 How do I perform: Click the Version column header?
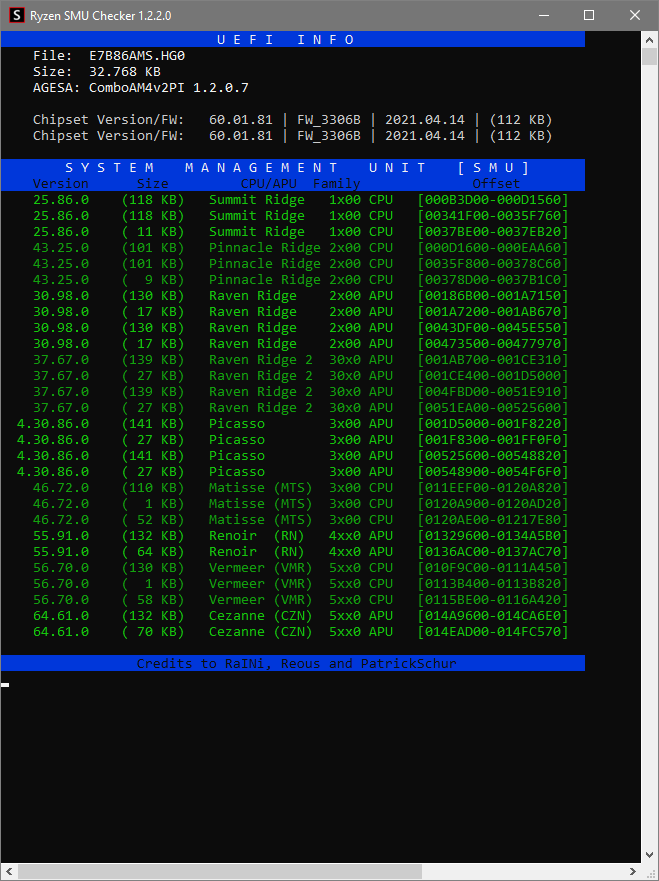(x=61, y=184)
